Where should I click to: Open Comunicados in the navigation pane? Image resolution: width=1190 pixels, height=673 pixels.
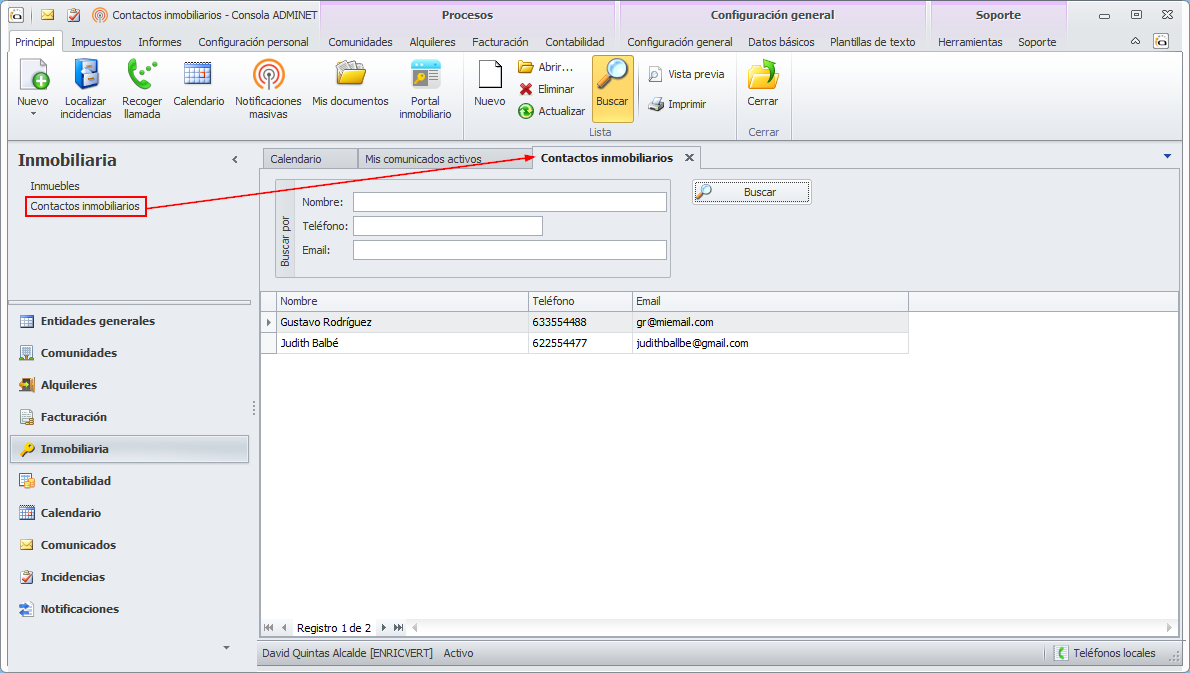click(130, 545)
